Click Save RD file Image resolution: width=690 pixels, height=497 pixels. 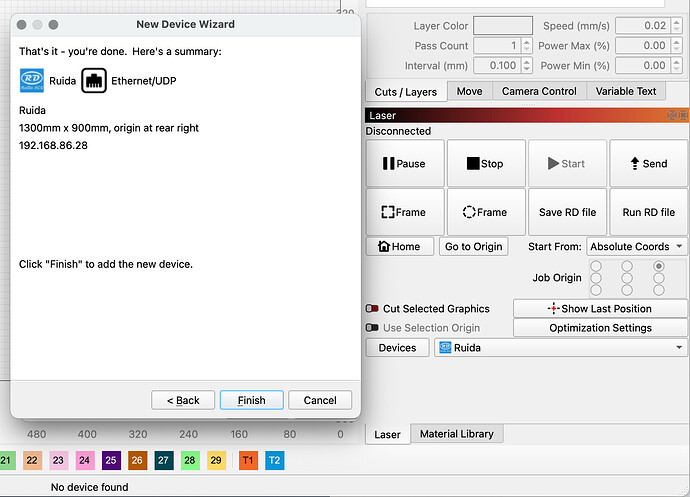coord(567,212)
